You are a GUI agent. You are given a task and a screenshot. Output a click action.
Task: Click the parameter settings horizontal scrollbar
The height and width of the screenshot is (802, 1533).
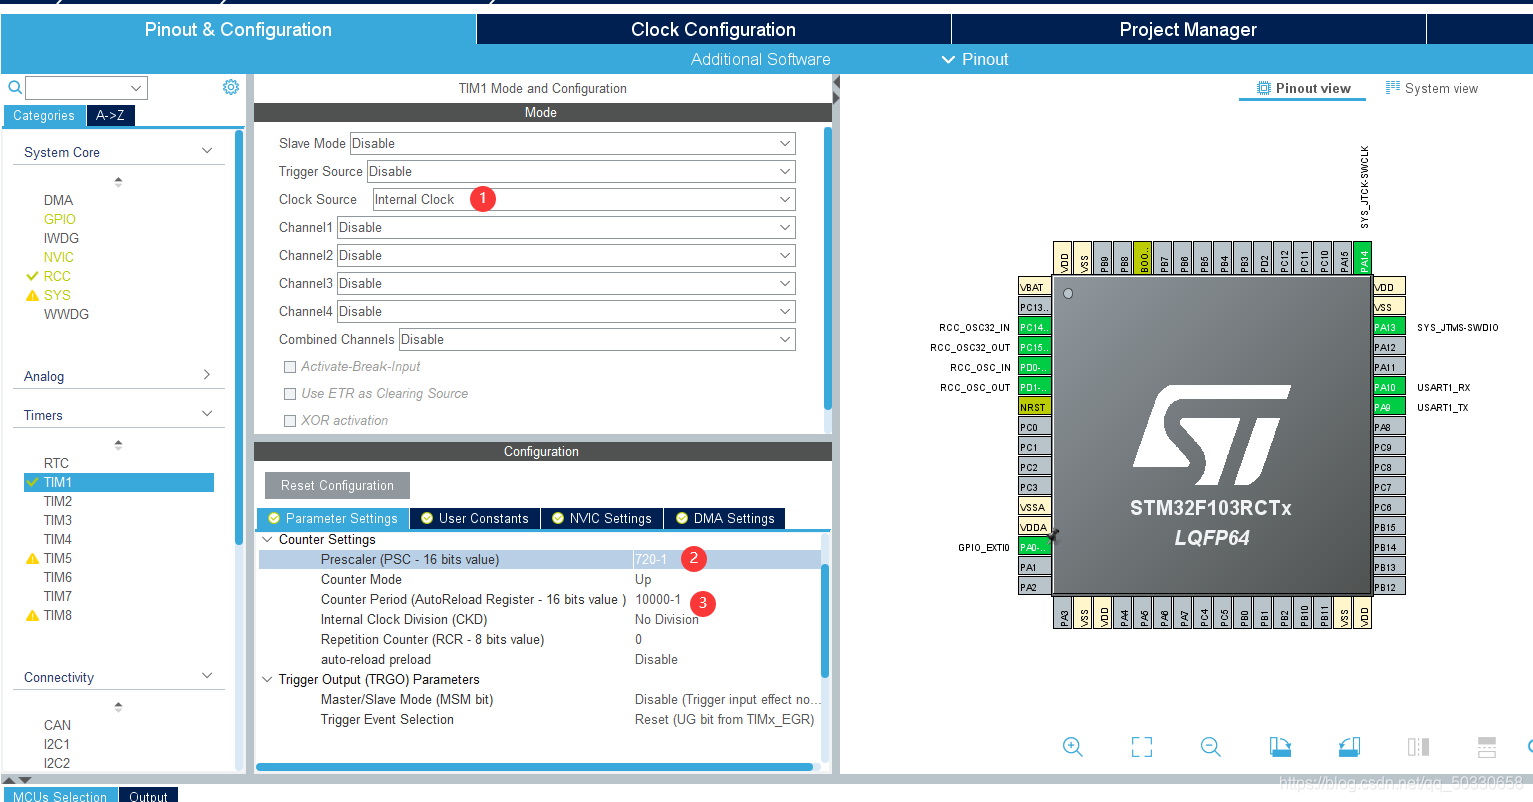(534, 767)
